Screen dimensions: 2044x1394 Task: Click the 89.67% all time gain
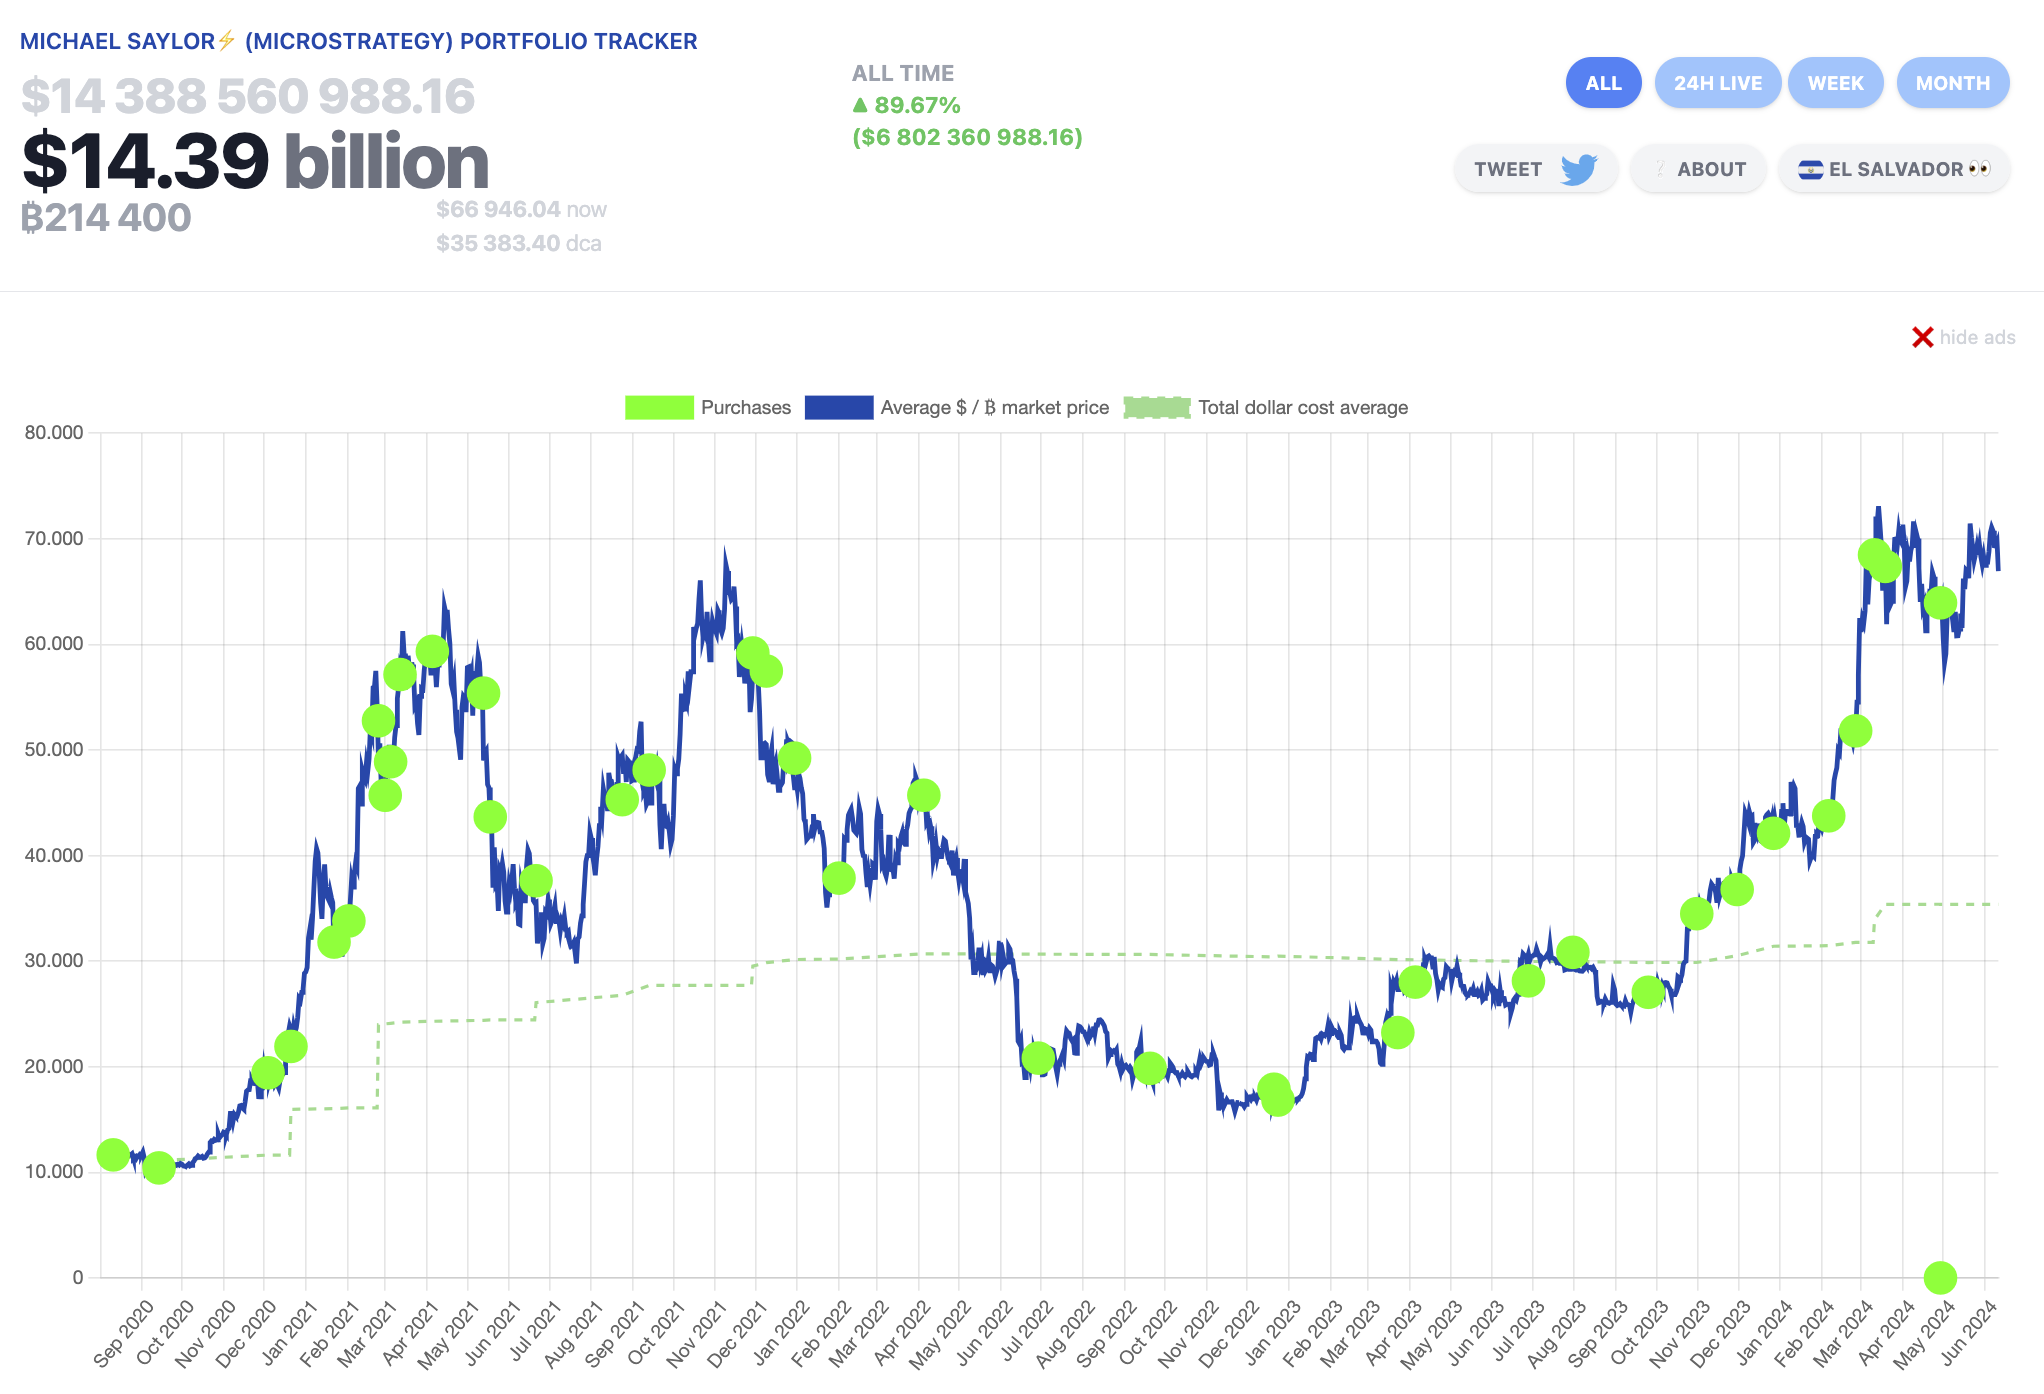906,105
